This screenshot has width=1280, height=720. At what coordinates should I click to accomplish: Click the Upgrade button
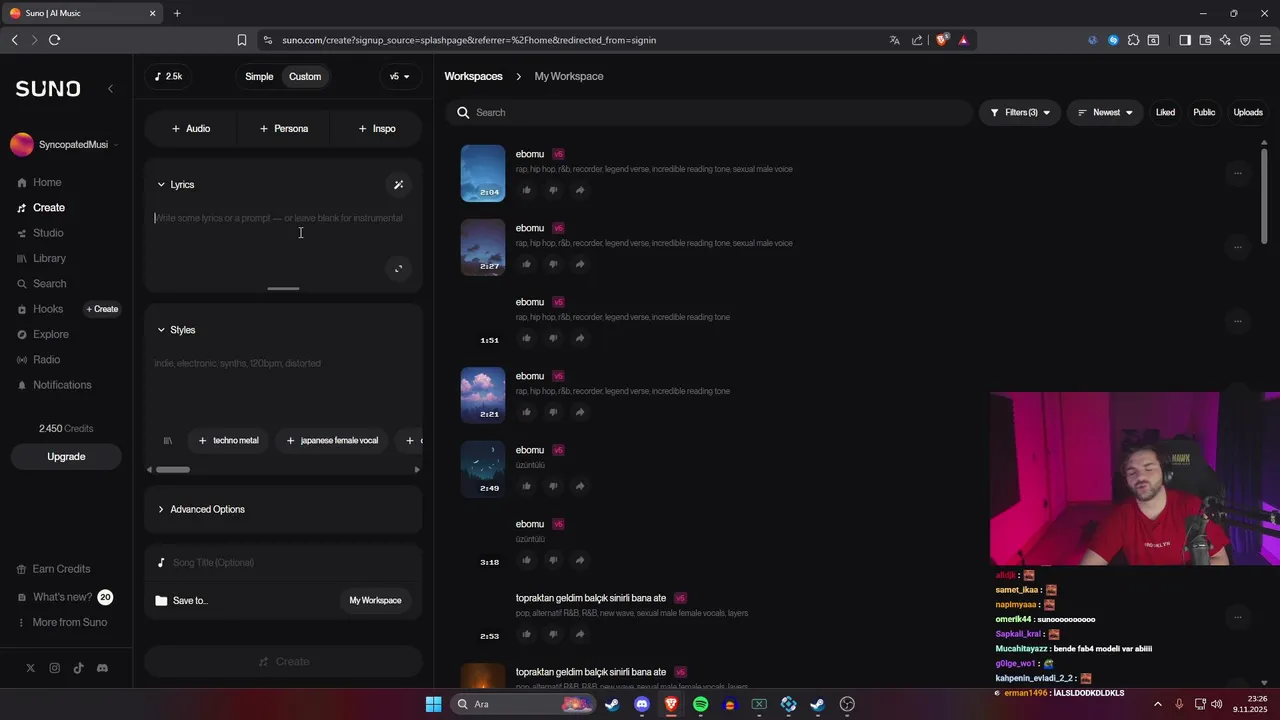[66, 457]
